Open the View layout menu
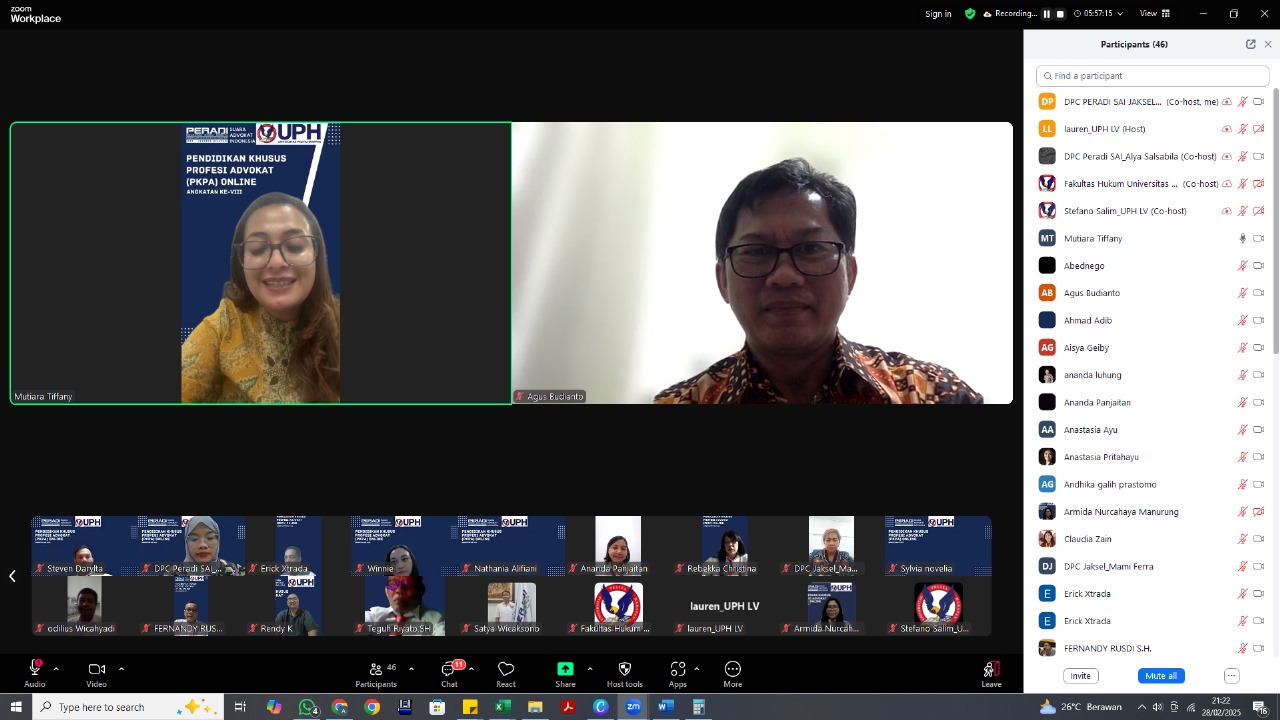Image resolution: width=1280 pixels, height=720 pixels. pyautogui.click(x=1155, y=14)
